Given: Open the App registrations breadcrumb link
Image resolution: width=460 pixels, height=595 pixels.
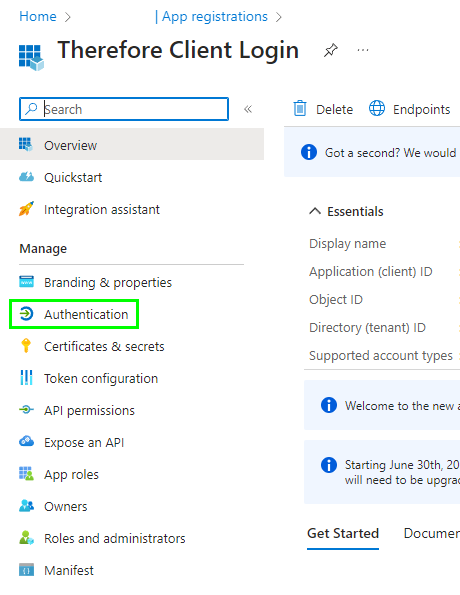Looking at the screenshot, I should click(x=215, y=16).
